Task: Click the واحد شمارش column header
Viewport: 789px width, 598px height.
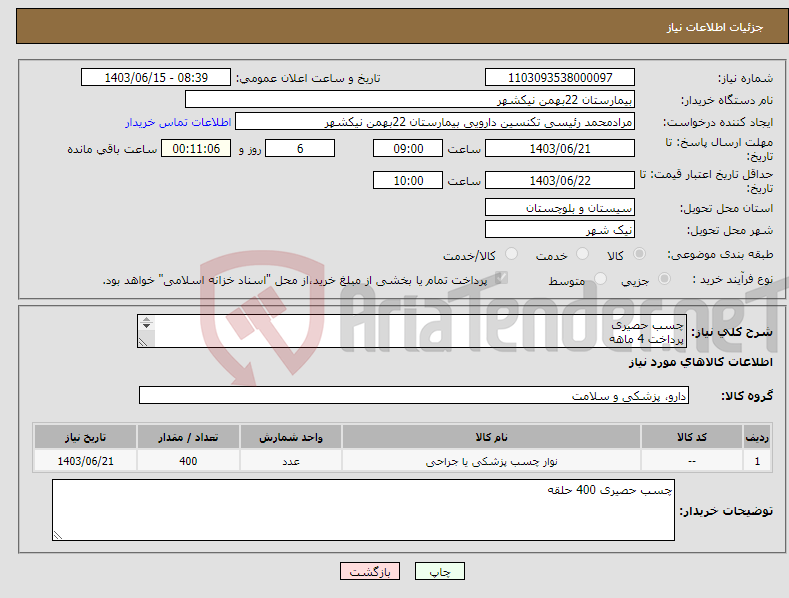Action: 291,437
